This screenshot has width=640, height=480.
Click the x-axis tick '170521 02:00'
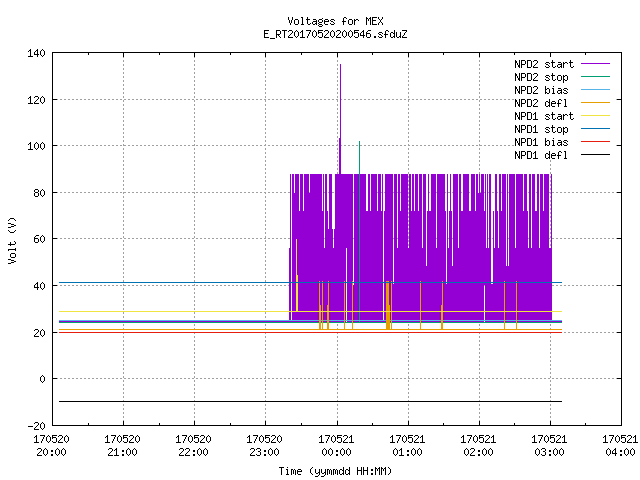478,446
